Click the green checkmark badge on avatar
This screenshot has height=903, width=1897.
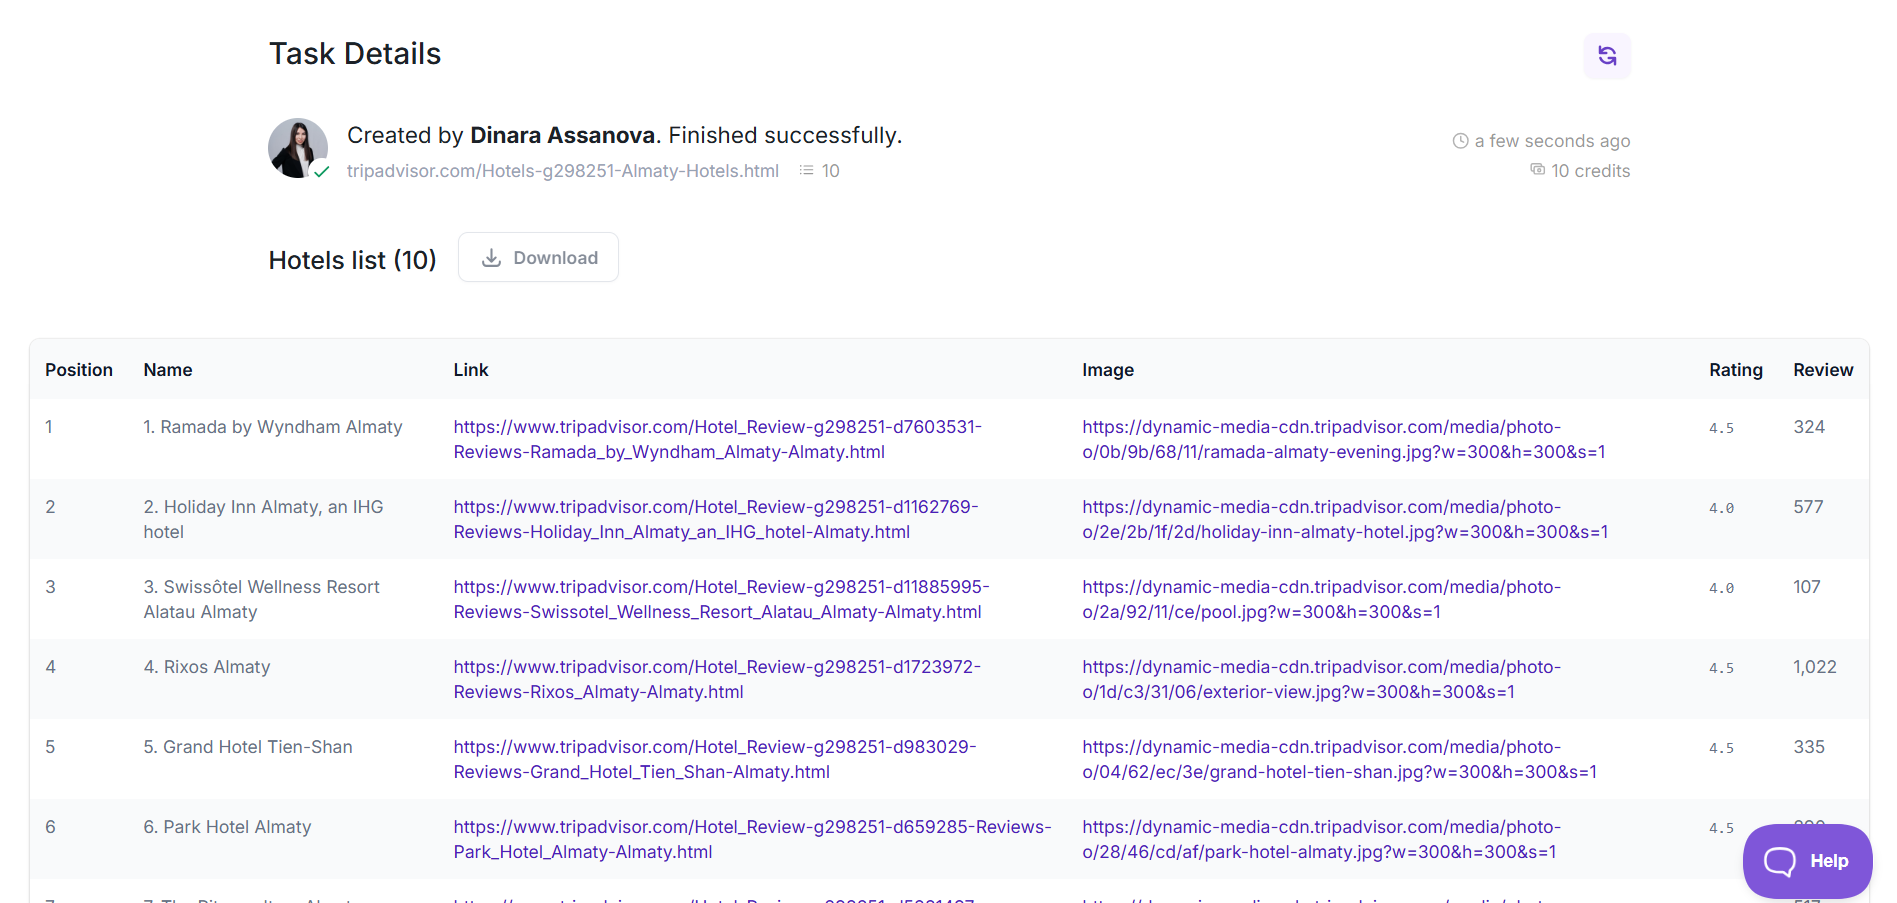tap(321, 171)
